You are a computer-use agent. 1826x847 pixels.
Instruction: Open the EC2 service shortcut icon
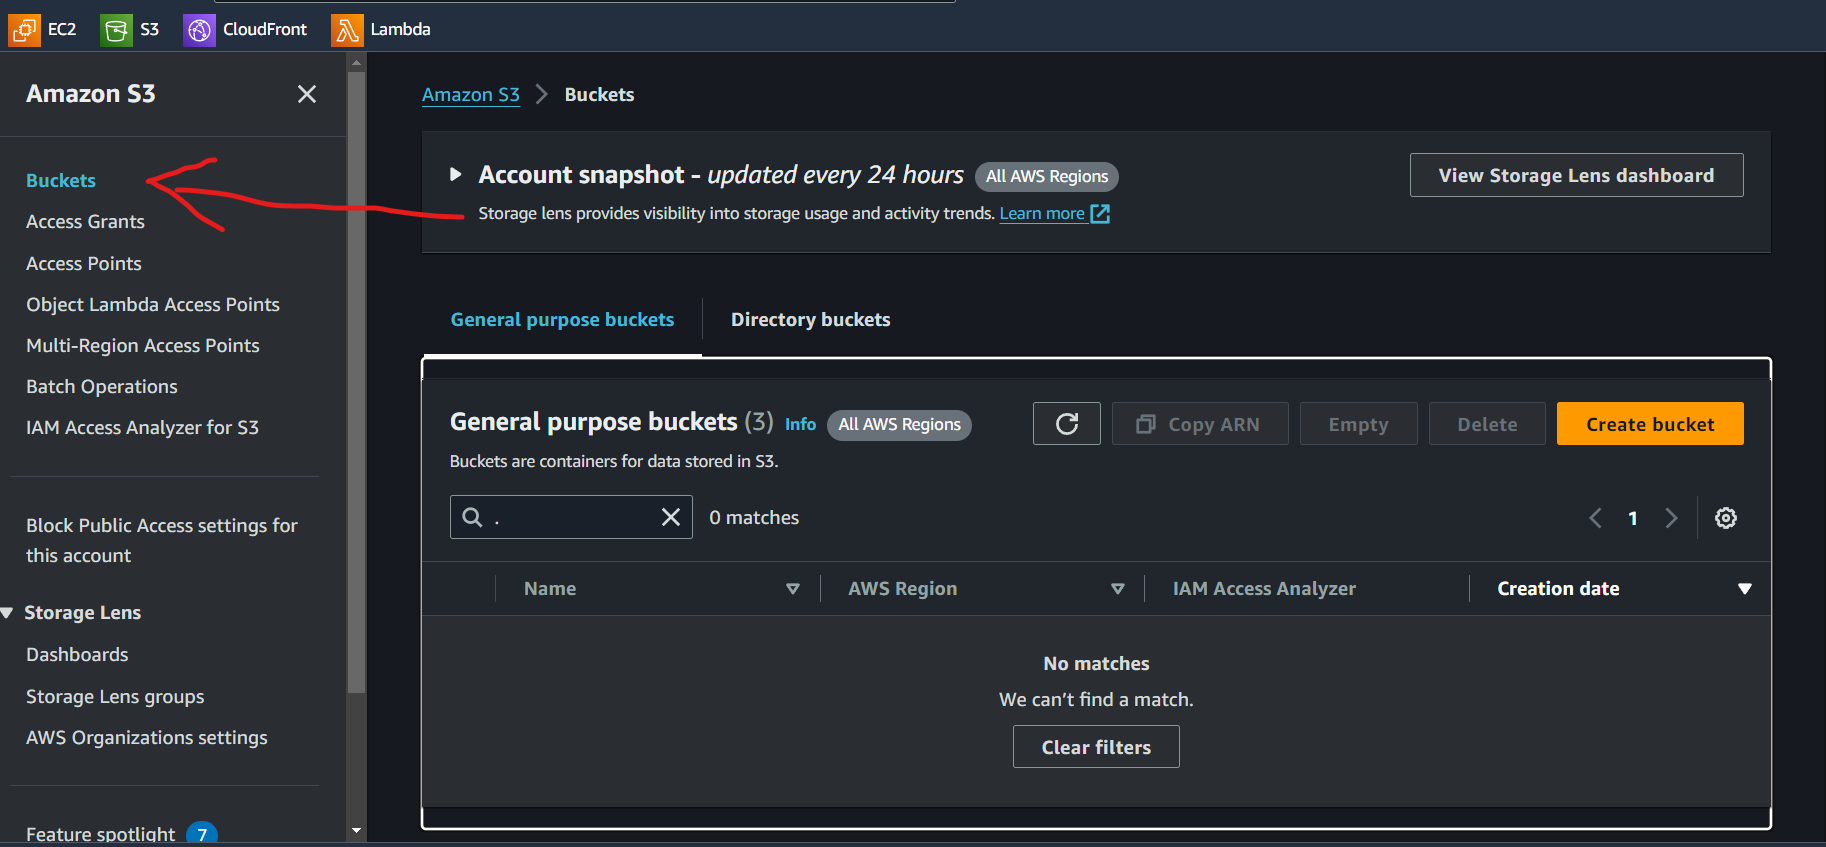click(x=24, y=30)
